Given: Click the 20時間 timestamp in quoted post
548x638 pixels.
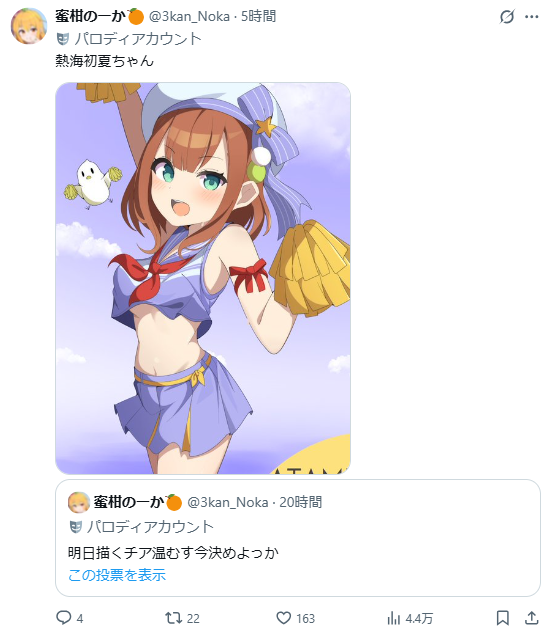Looking at the screenshot, I should (x=301, y=503).
